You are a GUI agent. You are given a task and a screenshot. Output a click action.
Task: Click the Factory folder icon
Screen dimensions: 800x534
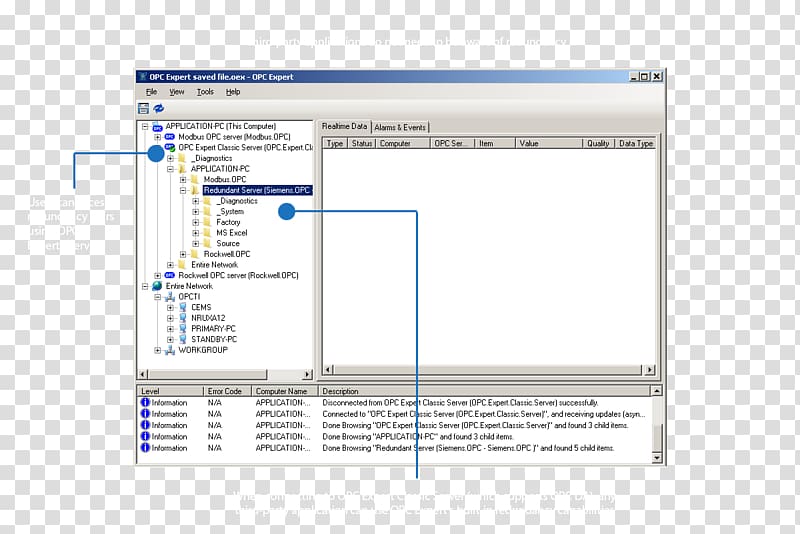tap(207, 222)
